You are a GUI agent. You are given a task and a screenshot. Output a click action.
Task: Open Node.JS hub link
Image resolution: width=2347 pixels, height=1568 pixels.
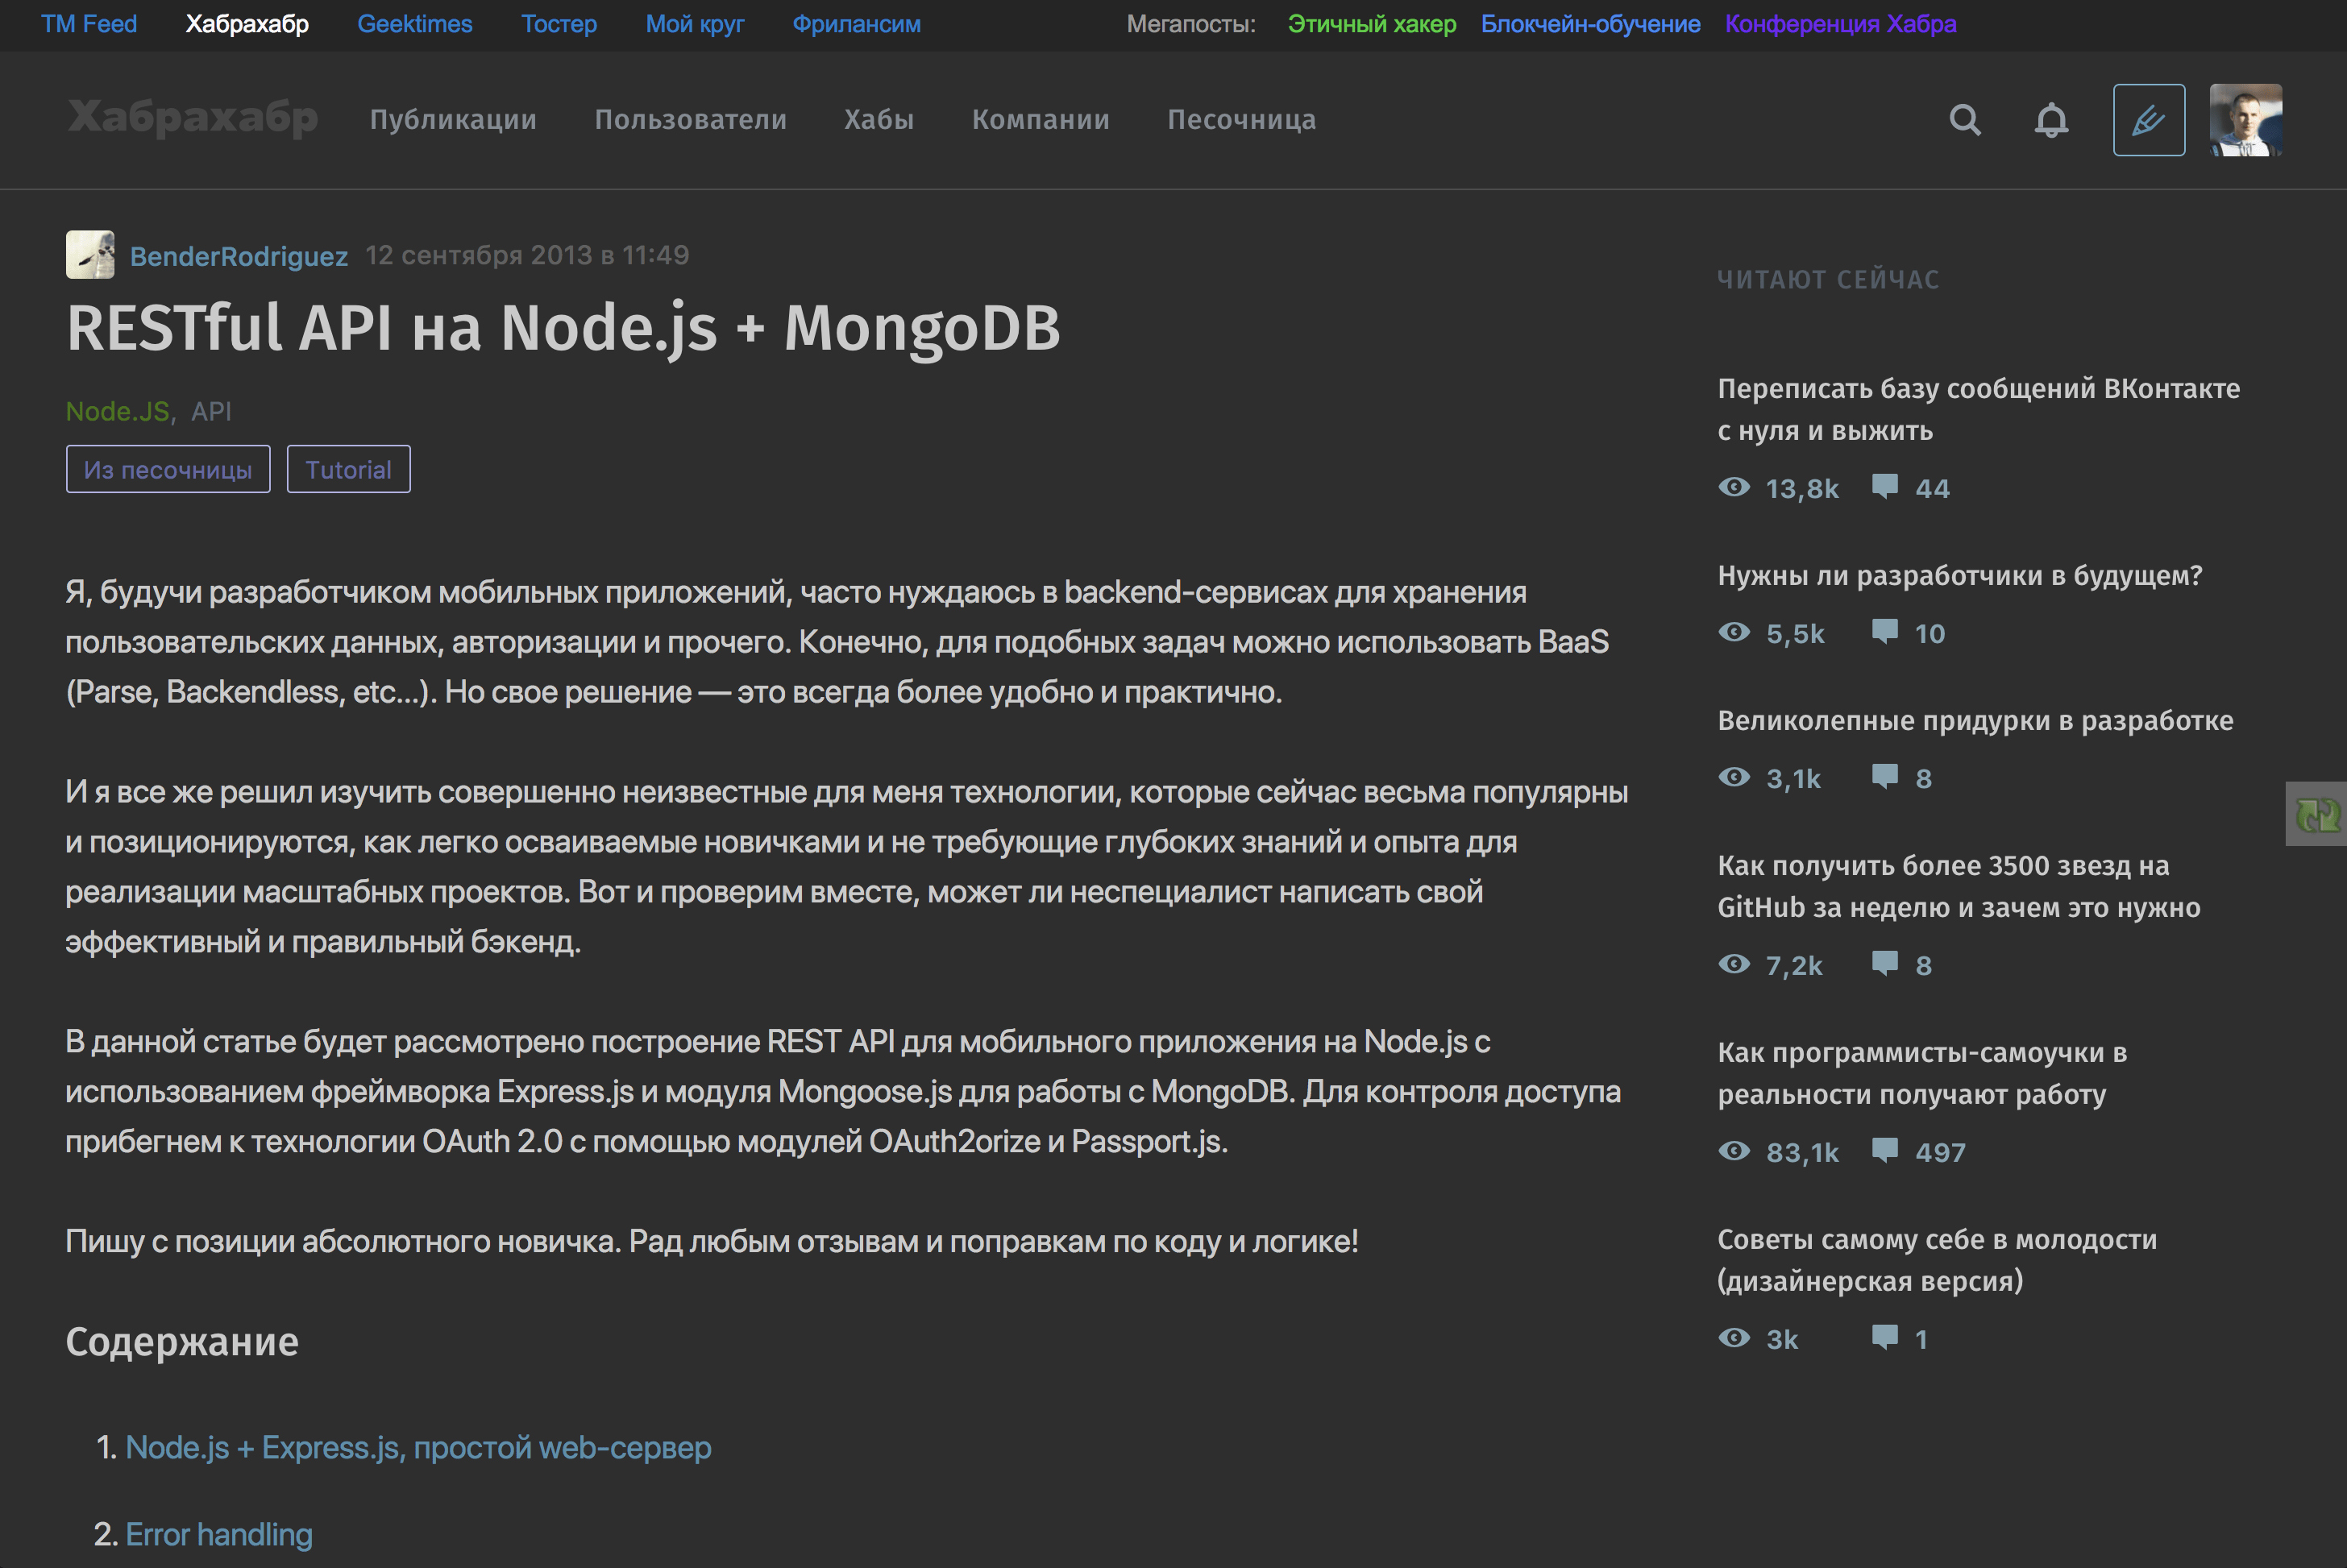point(118,411)
